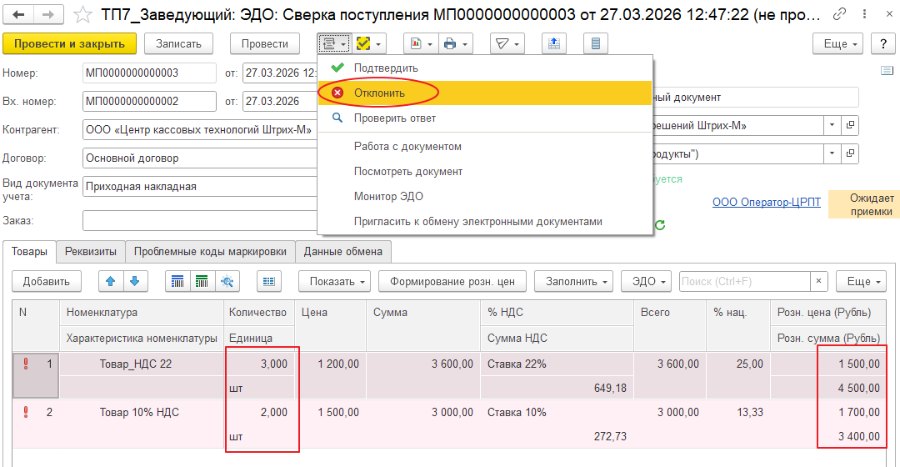Click the Провести button

pyautogui.click(x=265, y=44)
